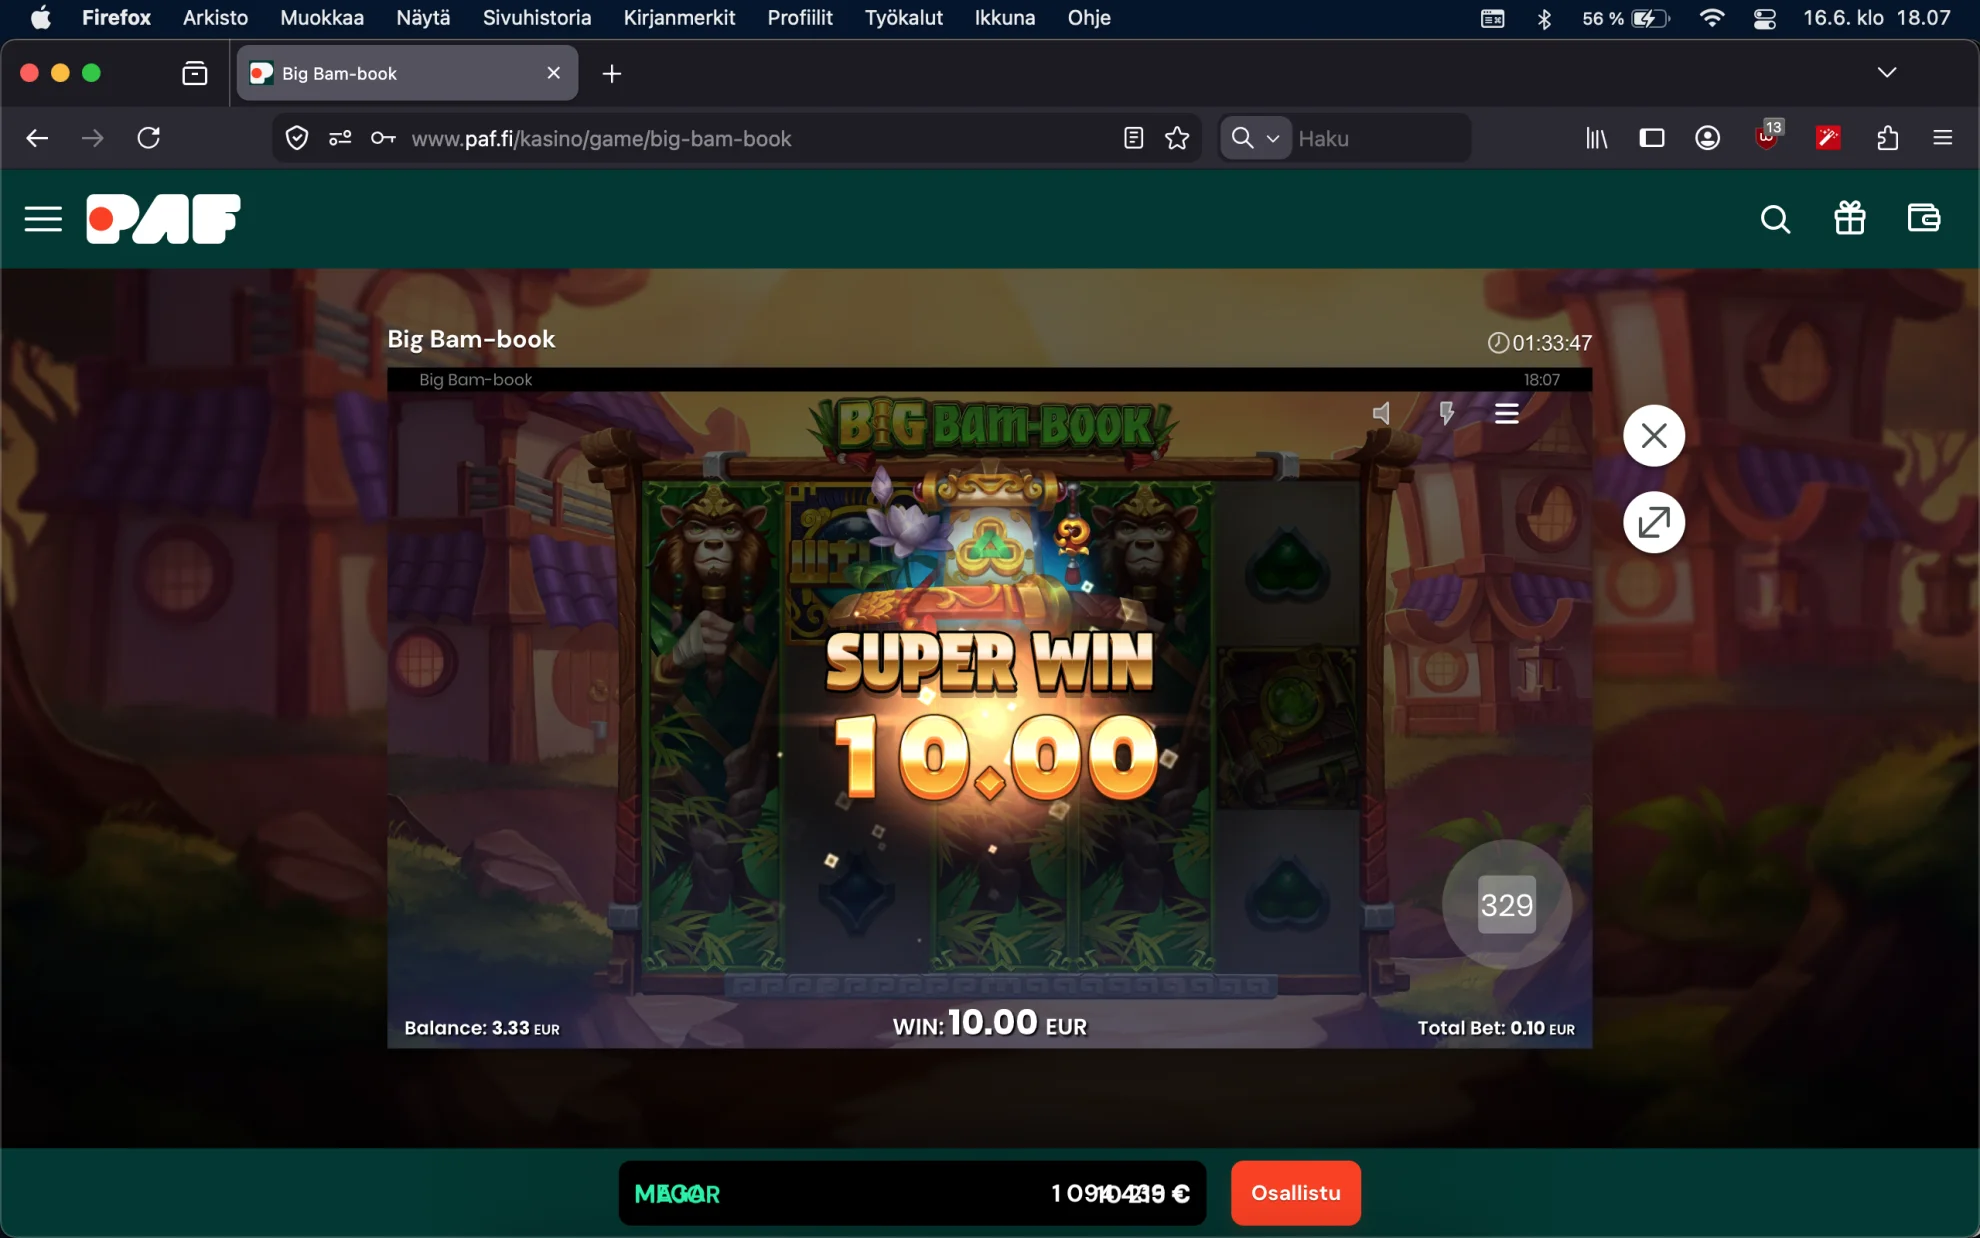Click the session timer 01:33:47
The height and width of the screenshot is (1238, 1980).
coord(1540,343)
